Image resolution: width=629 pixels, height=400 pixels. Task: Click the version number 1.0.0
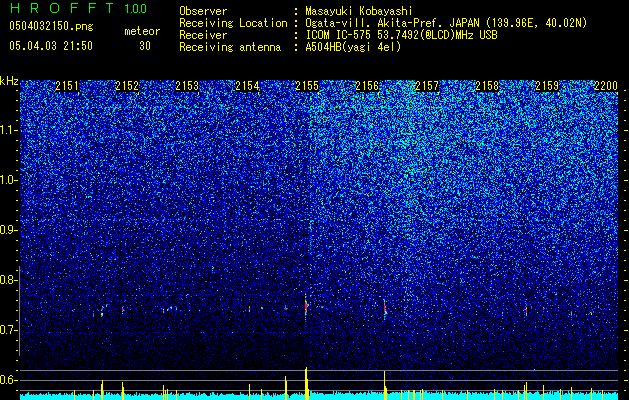(x=136, y=8)
